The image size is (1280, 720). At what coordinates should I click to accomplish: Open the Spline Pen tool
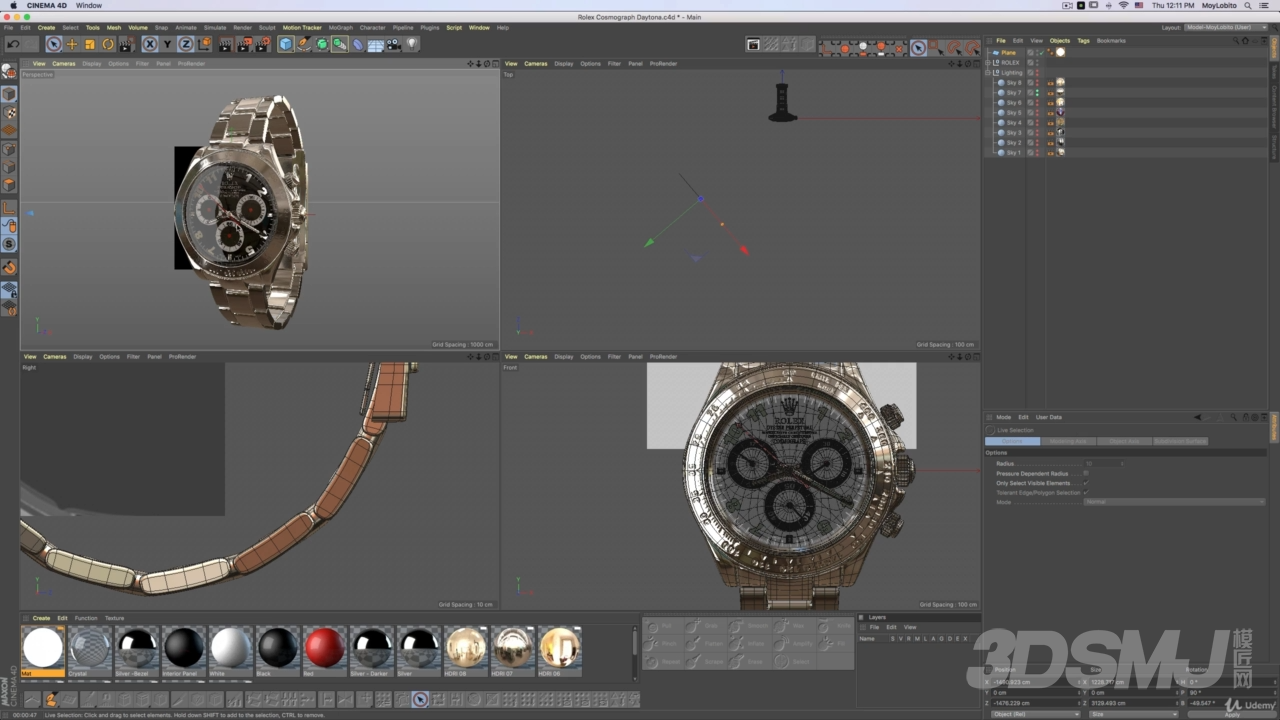304,44
